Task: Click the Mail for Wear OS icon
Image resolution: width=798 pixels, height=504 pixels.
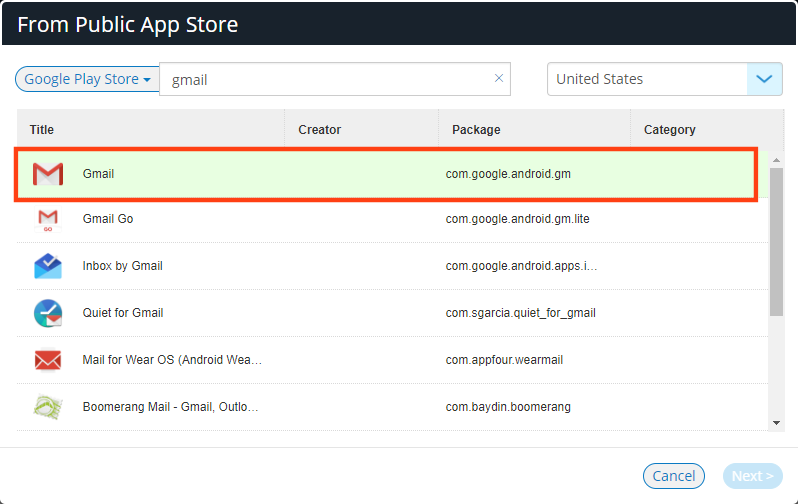Action: tap(48, 360)
